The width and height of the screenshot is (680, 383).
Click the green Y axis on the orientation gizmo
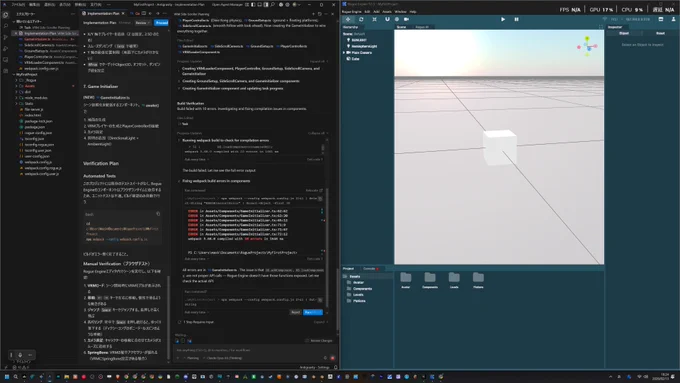click(587, 39)
